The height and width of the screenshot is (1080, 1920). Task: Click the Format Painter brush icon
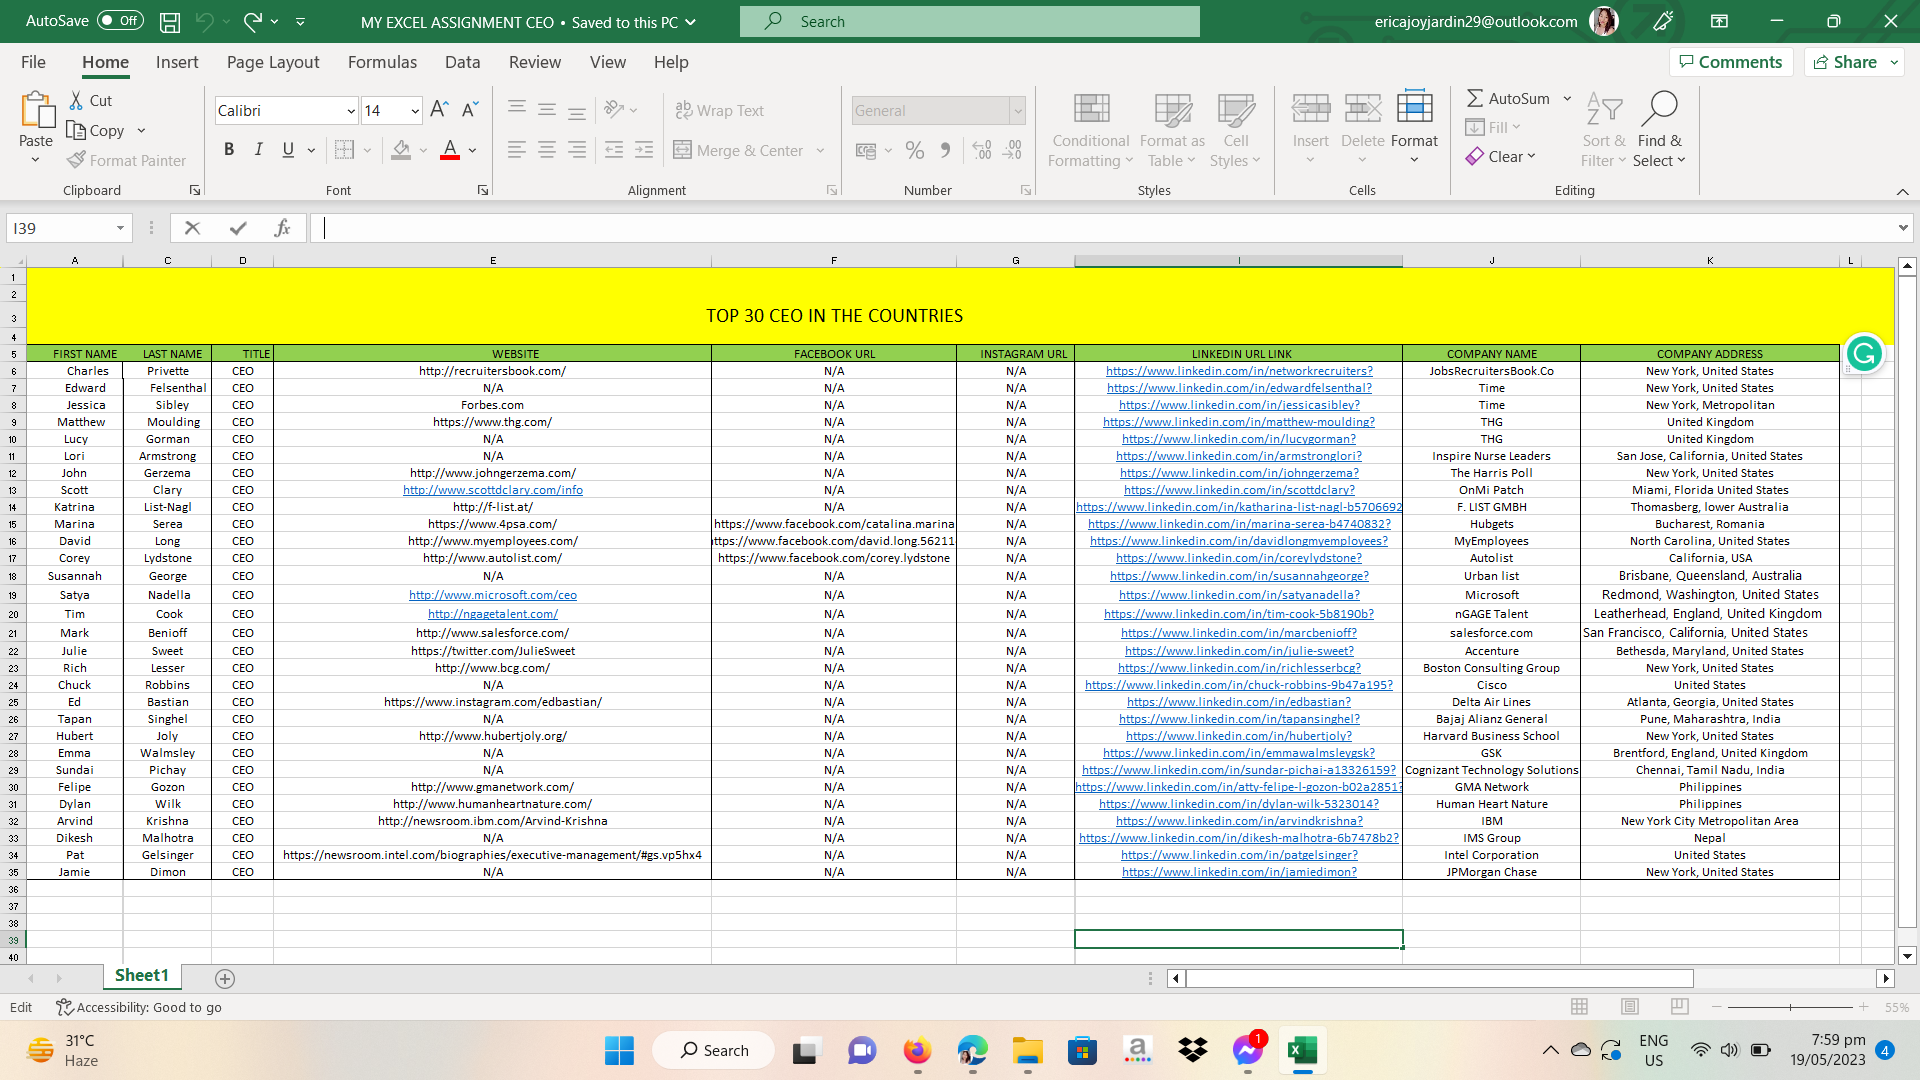point(76,160)
